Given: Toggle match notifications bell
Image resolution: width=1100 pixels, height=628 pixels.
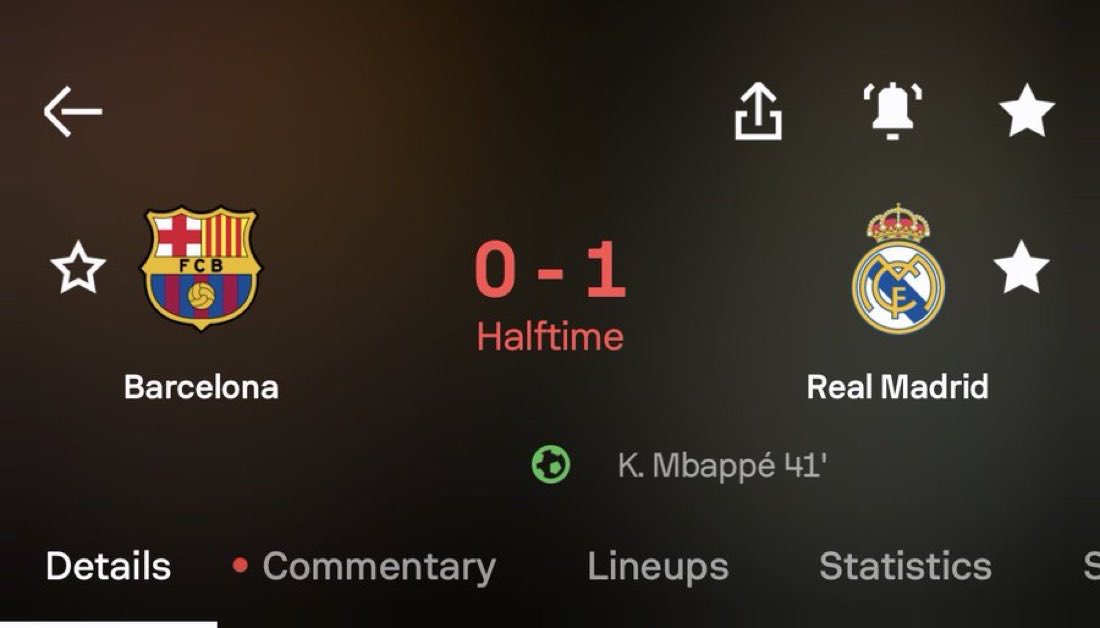Looking at the screenshot, I should click(x=892, y=111).
